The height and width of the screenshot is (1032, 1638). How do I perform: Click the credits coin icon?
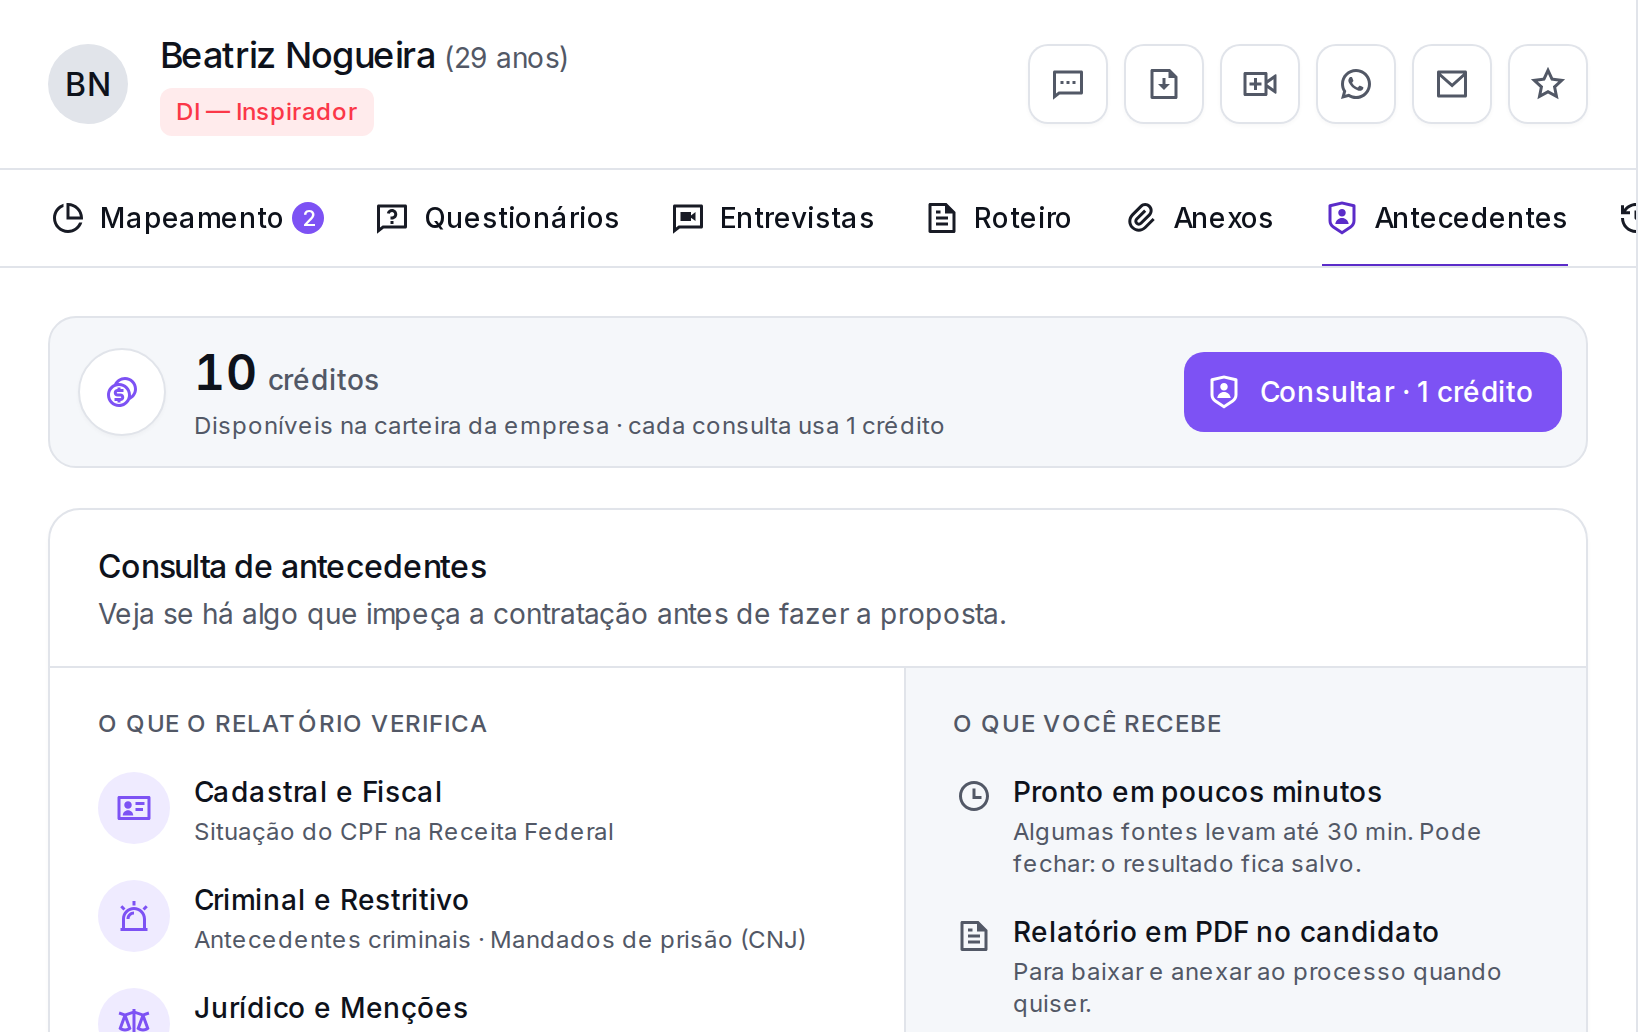(x=122, y=392)
